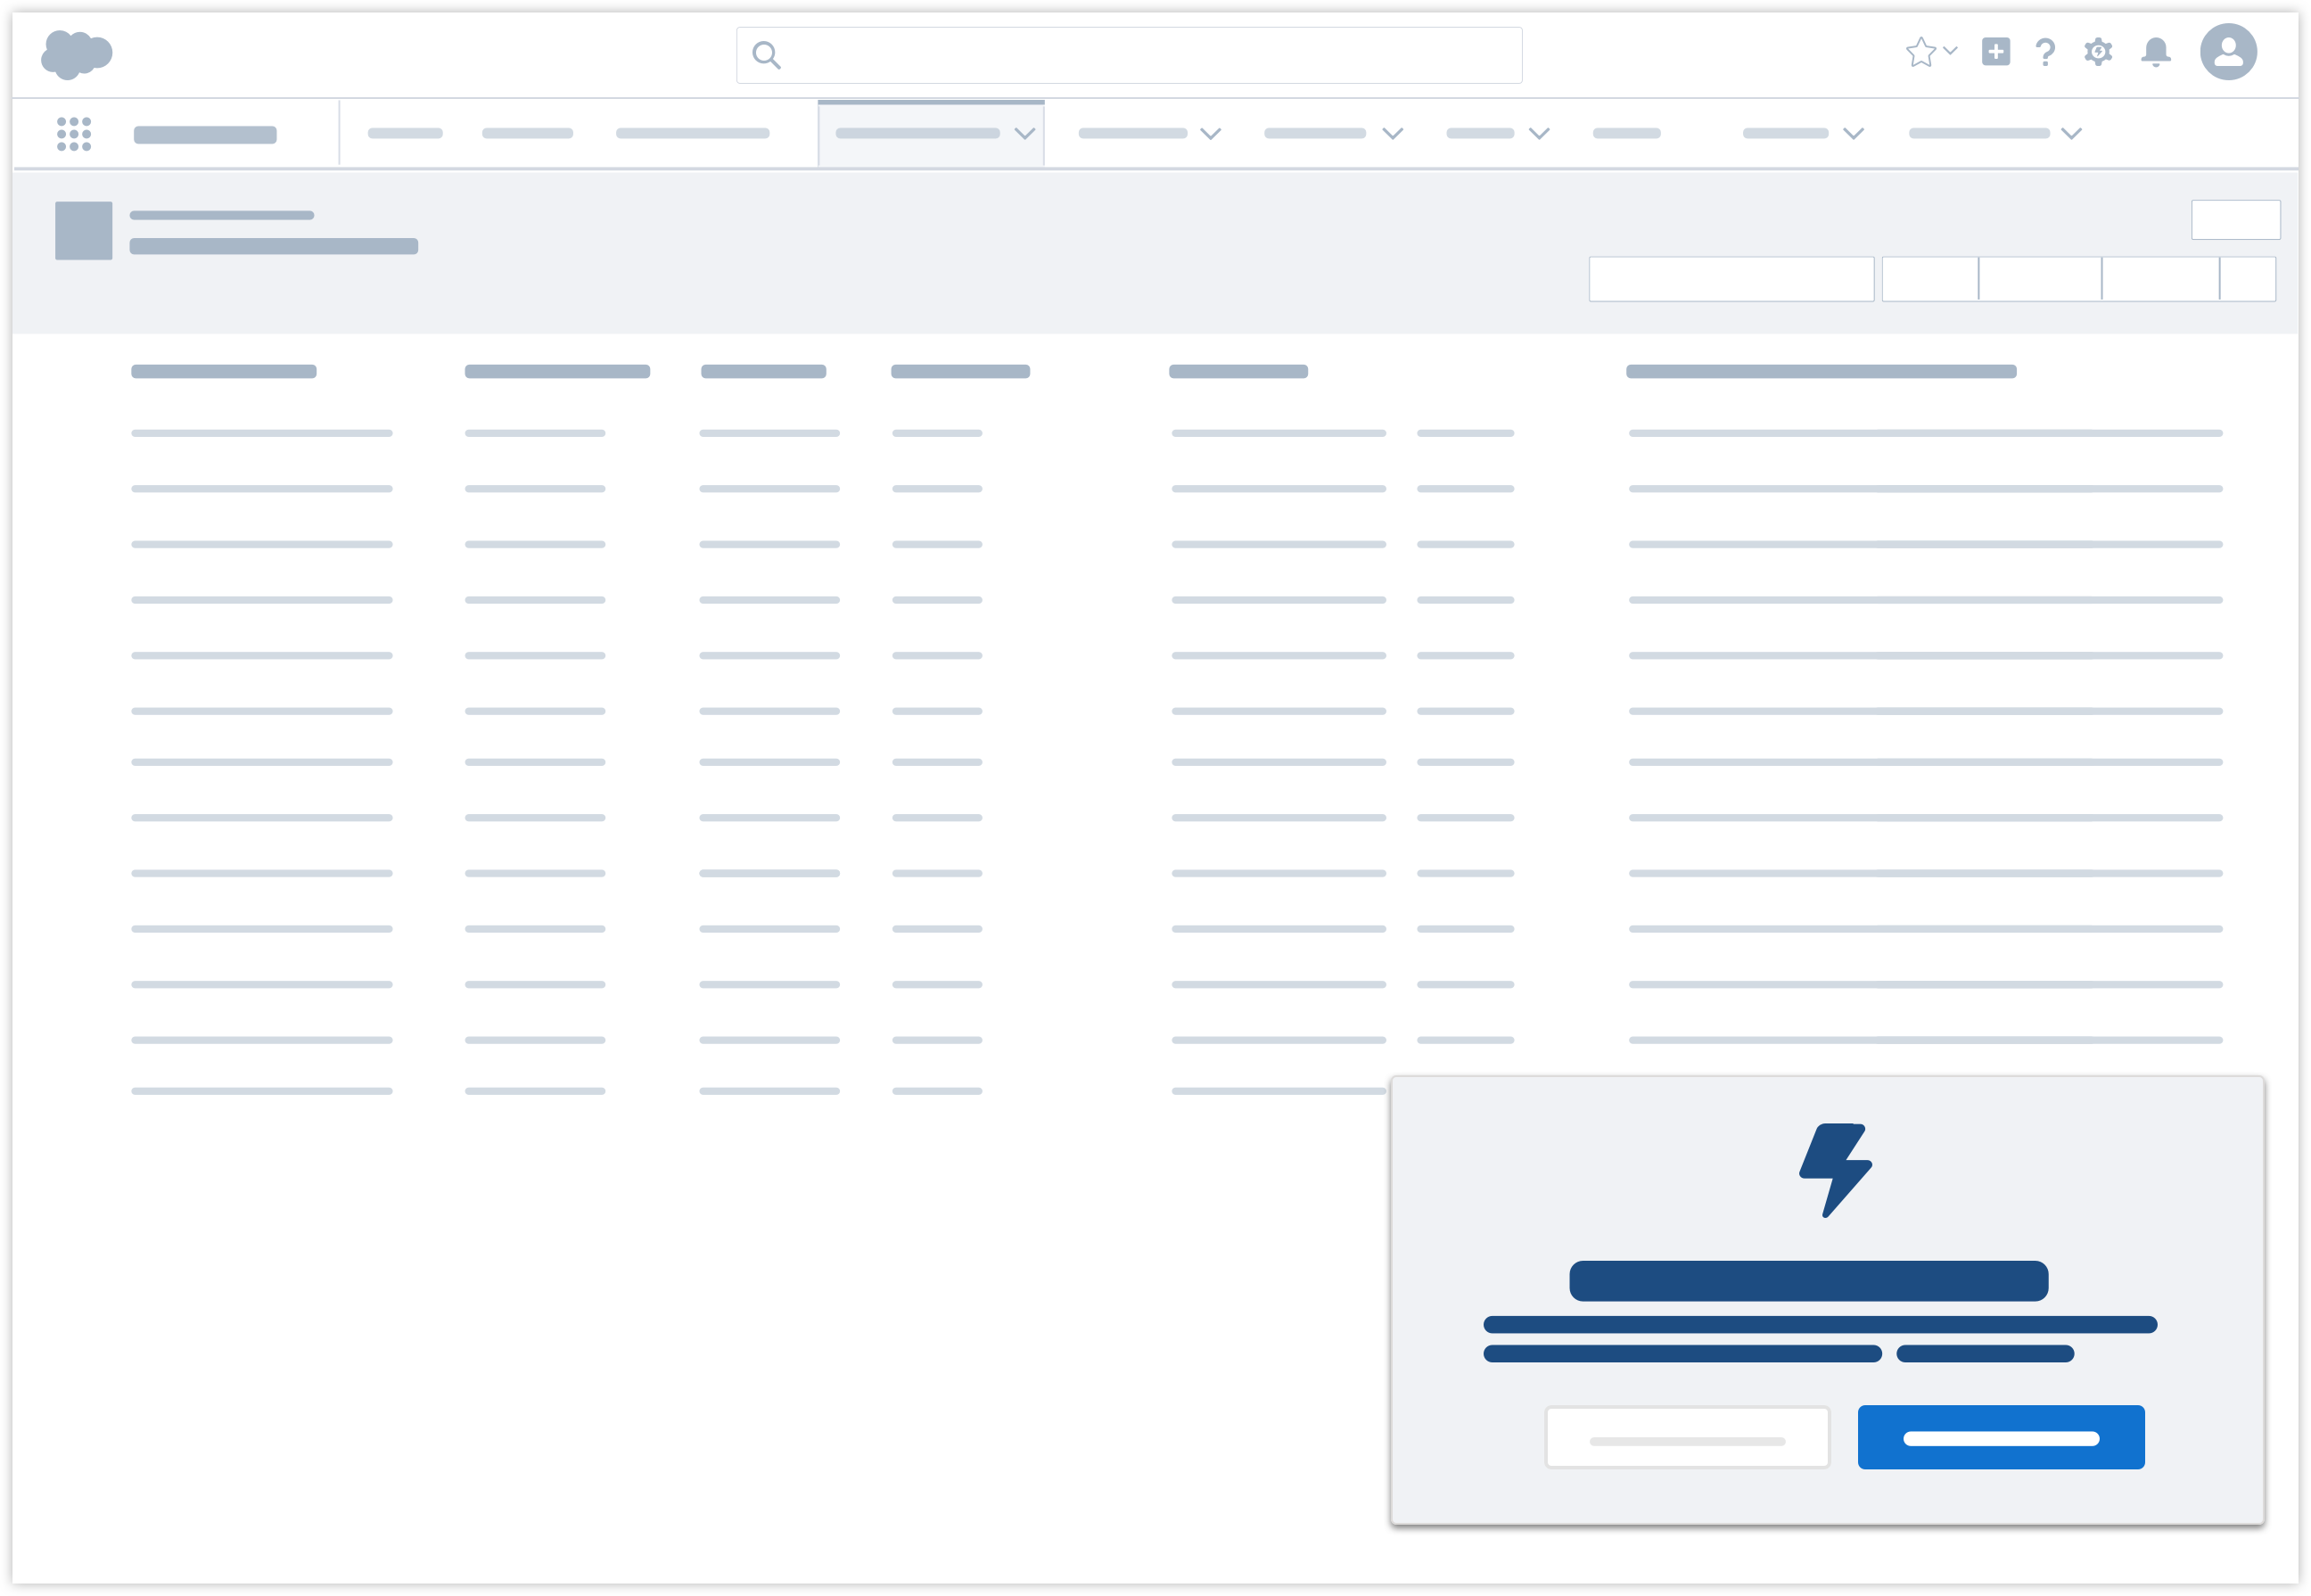Open the chevron after the fifth nav item
This screenshot has width=2311, height=1596.
[x=1210, y=133]
